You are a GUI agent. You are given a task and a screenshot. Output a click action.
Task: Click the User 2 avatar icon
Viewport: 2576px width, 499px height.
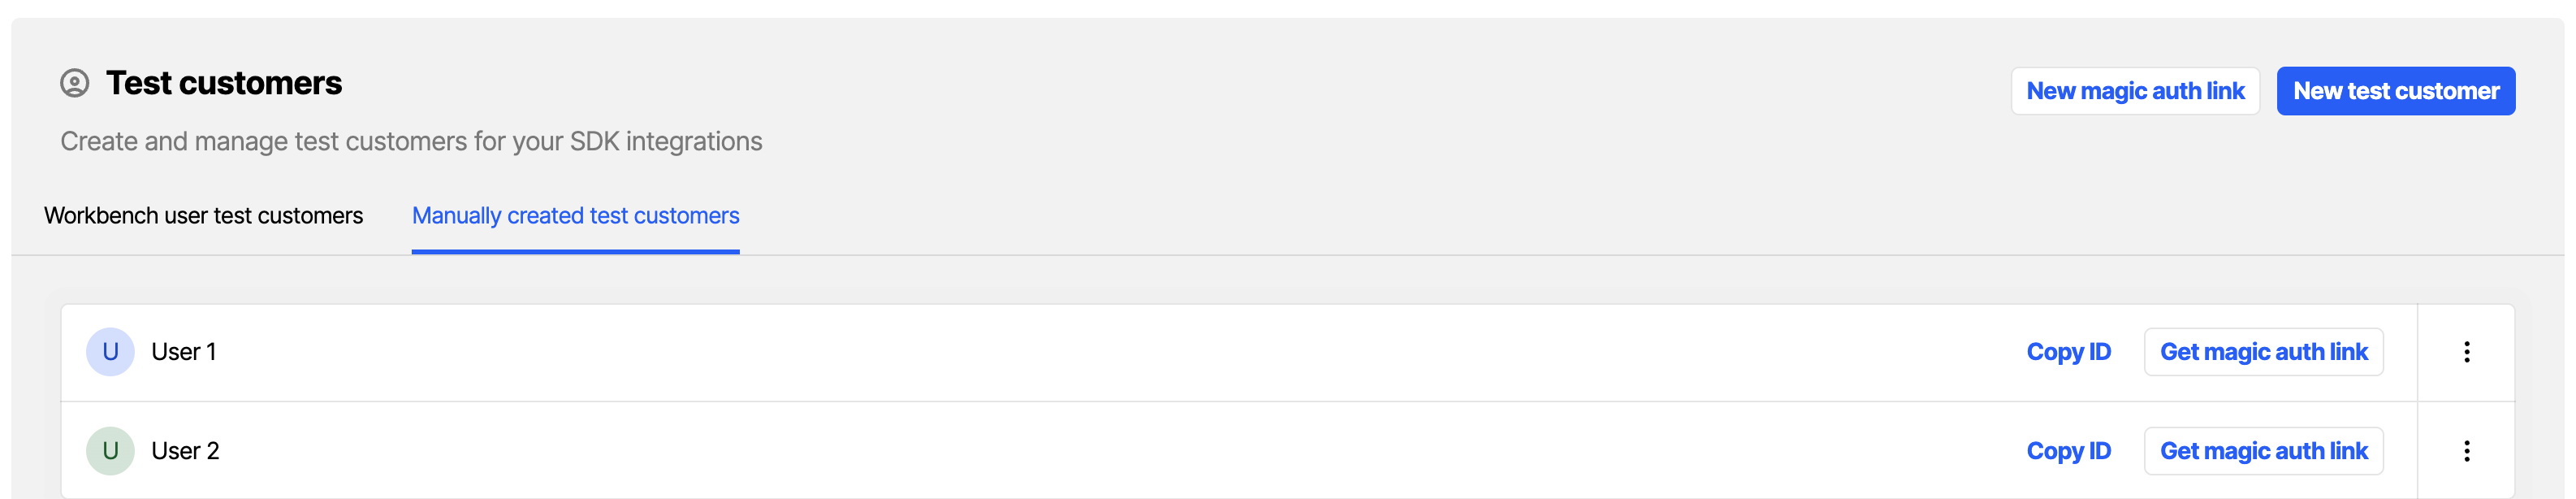coord(110,451)
